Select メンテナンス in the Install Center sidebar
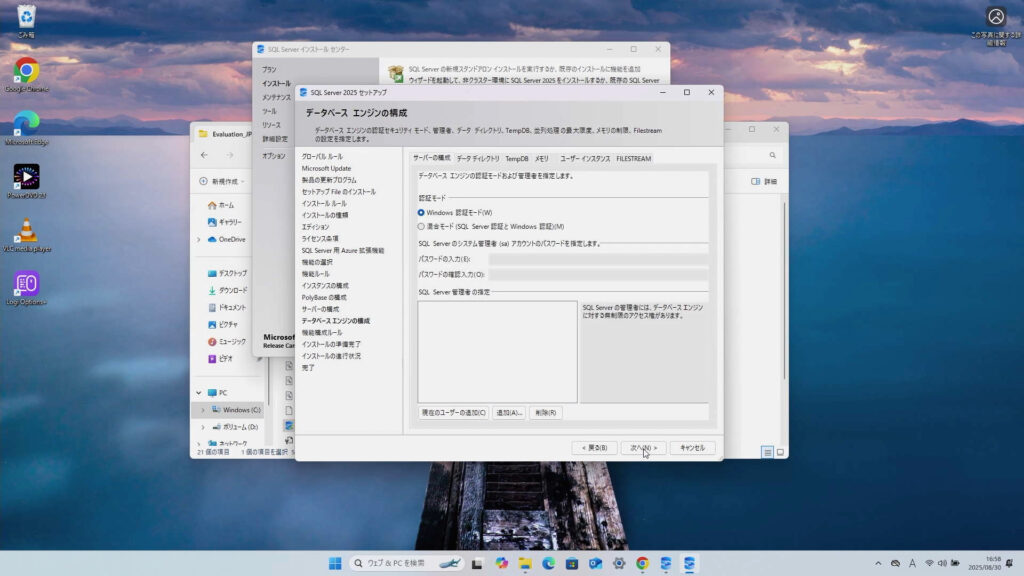The image size is (1024, 576). click(276, 97)
